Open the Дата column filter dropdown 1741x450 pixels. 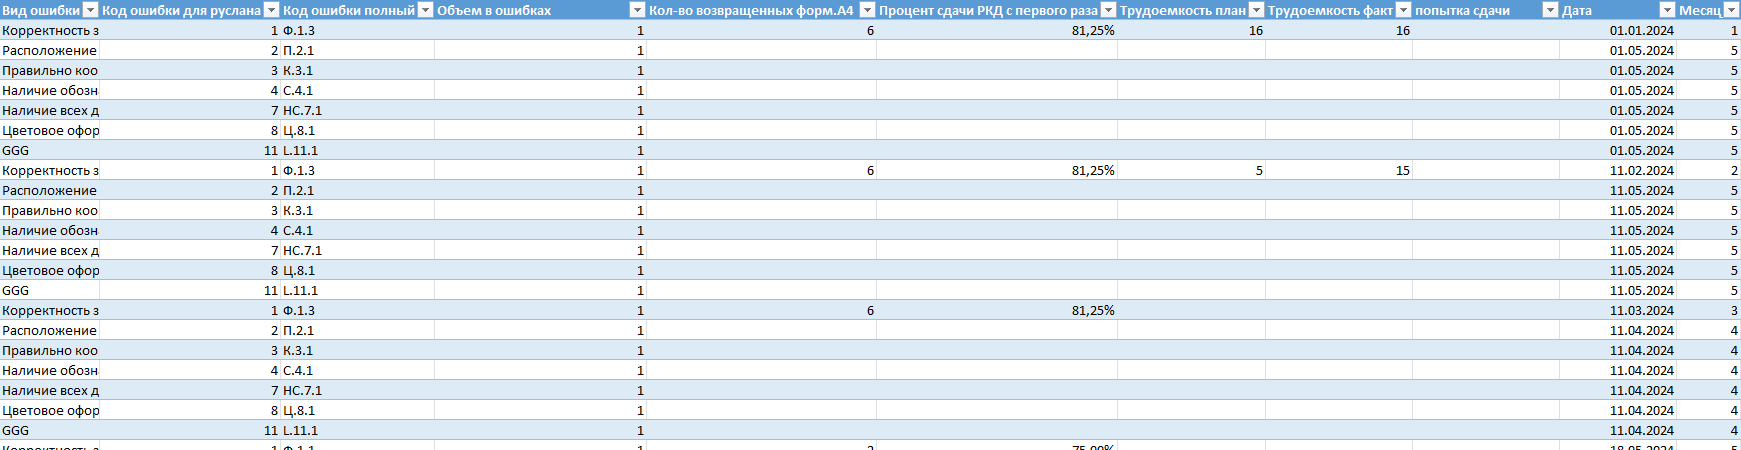pyautogui.click(x=1667, y=10)
